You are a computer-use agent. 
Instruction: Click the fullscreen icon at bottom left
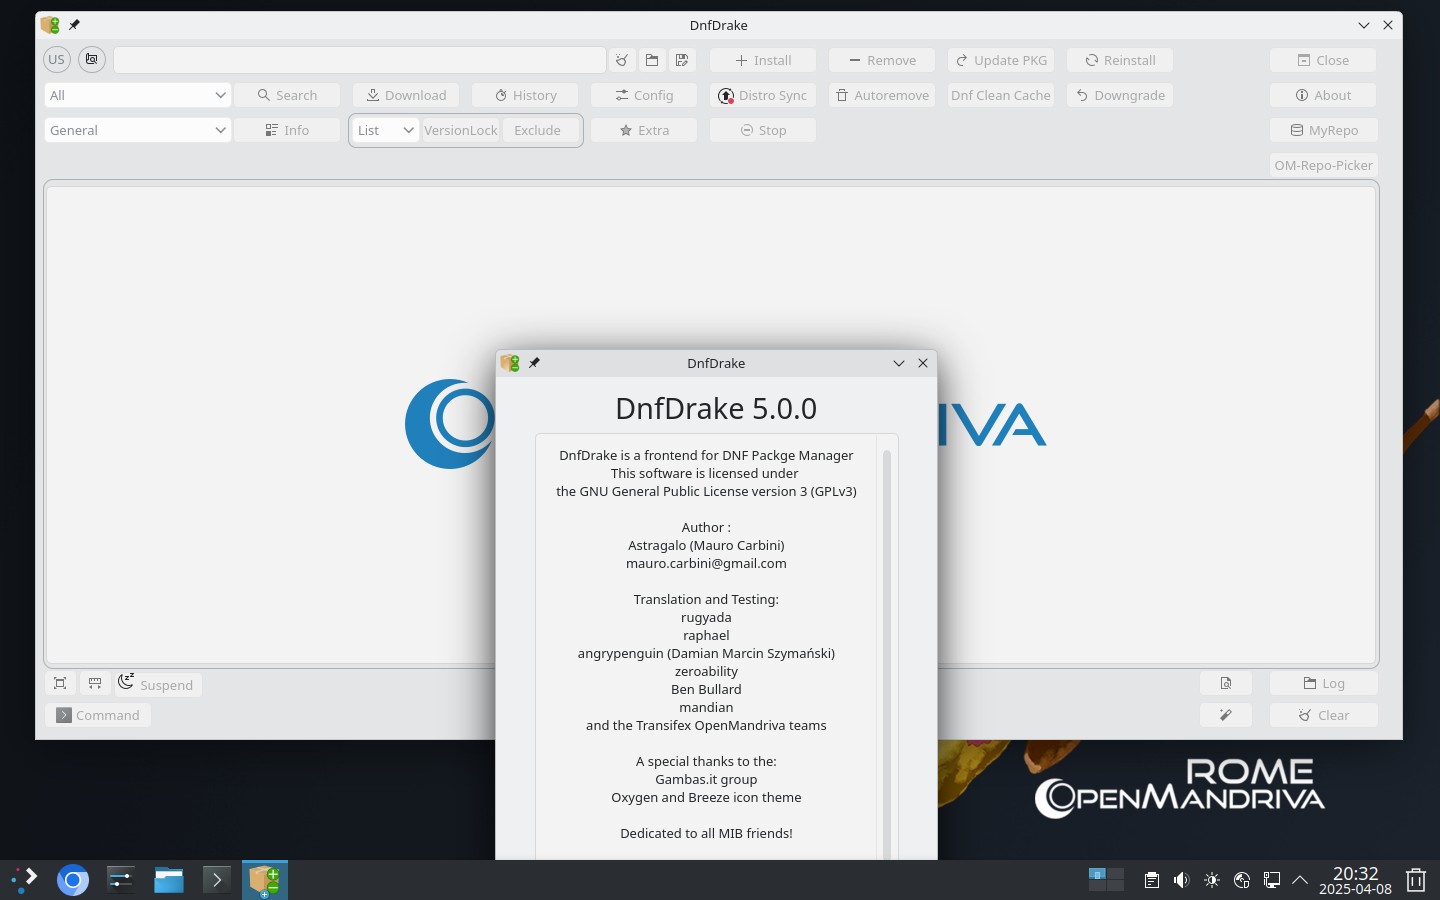pos(60,684)
